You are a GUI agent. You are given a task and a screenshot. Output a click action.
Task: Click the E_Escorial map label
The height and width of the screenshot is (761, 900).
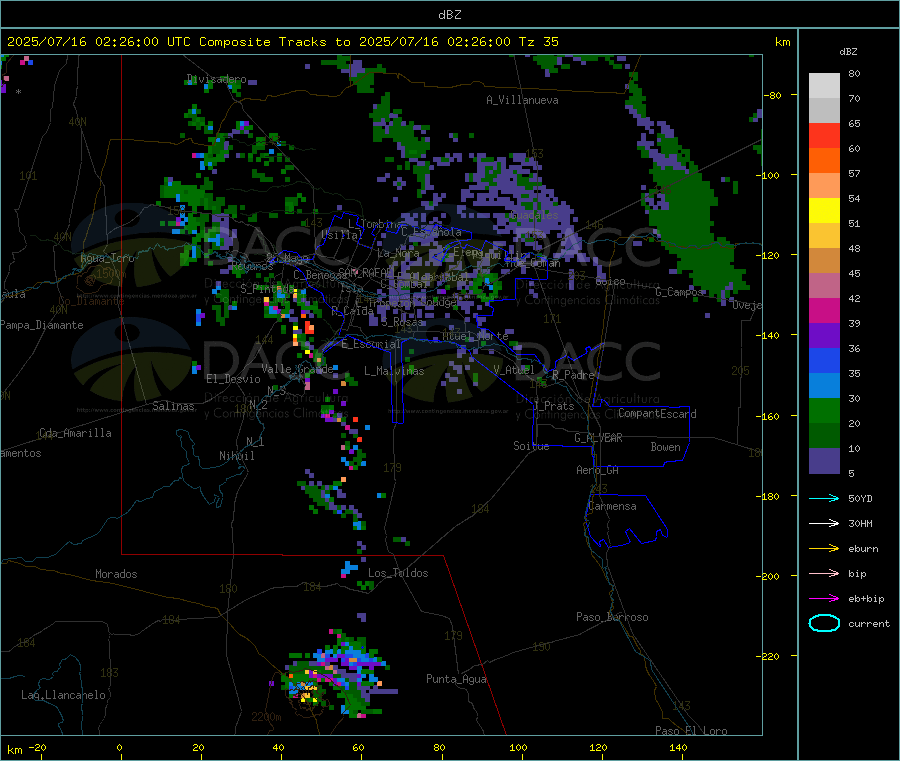[x=370, y=344]
